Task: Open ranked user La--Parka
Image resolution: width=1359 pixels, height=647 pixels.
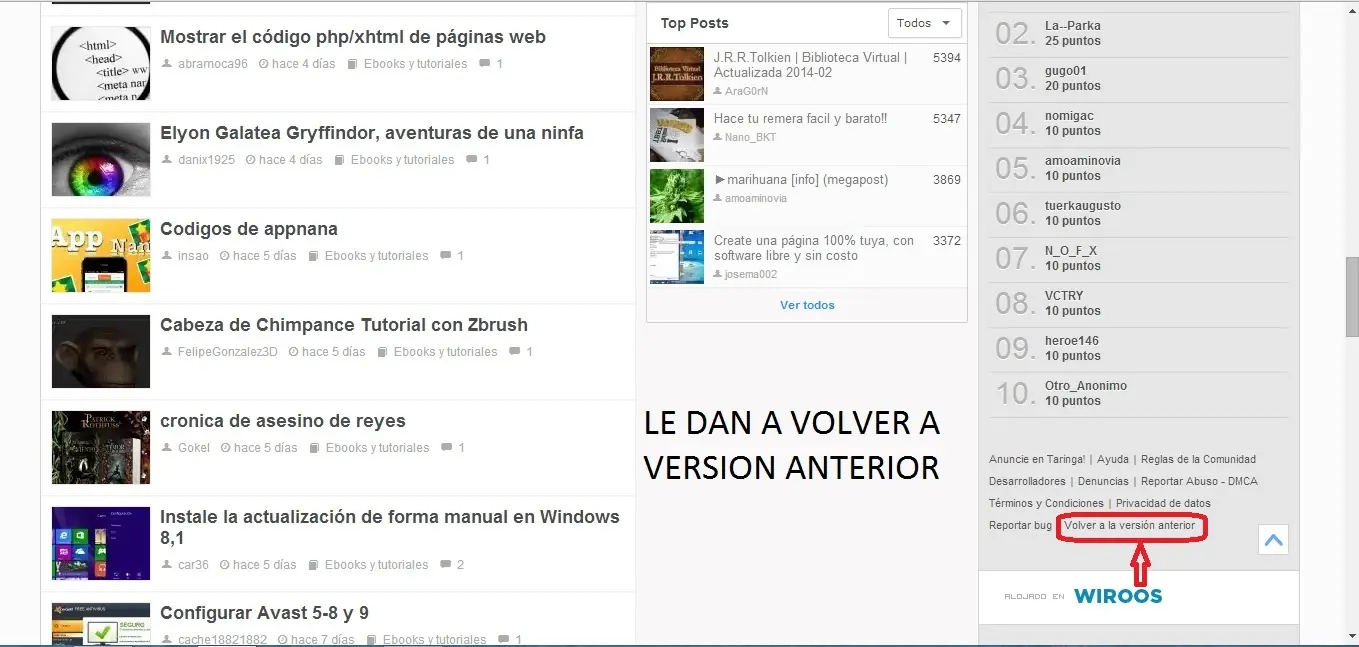Action: [1073, 26]
